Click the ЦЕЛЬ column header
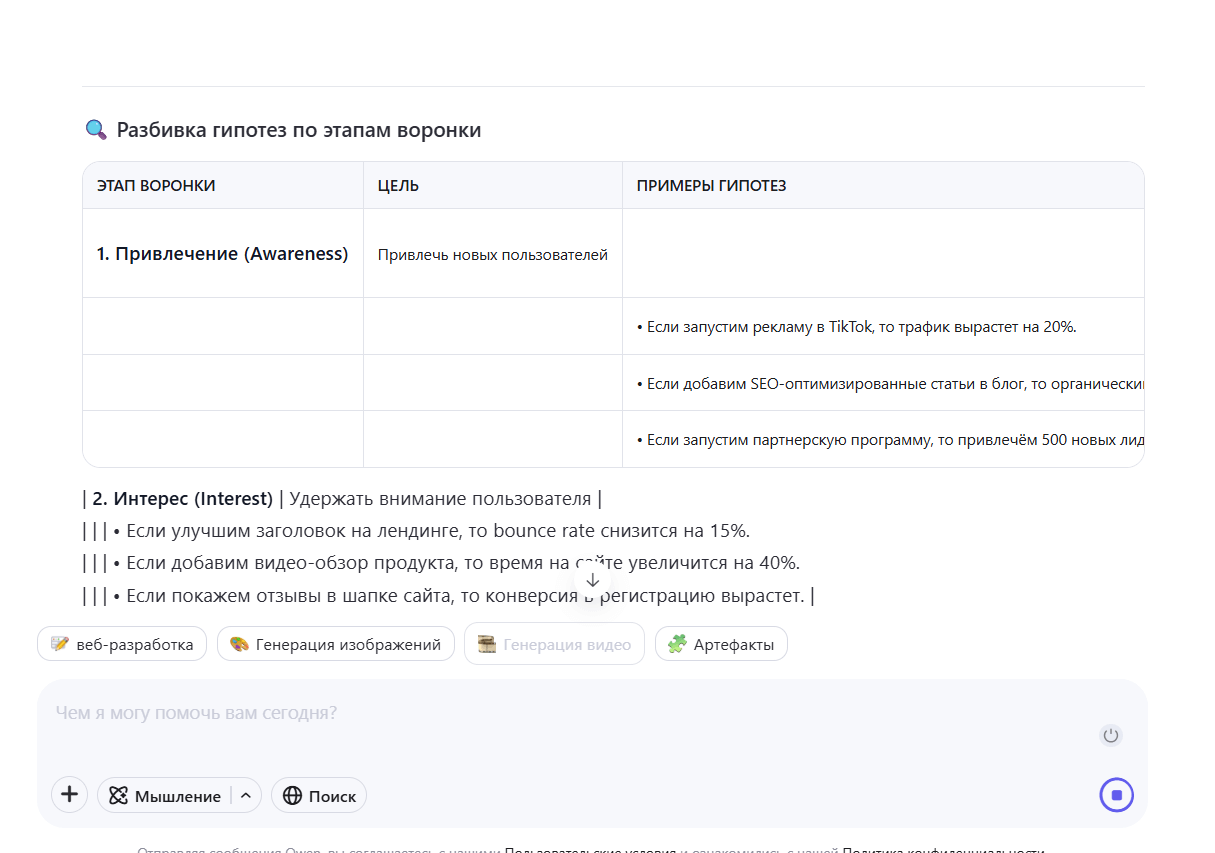Image resolution: width=1215 pixels, height=853 pixels. point(398,186)
